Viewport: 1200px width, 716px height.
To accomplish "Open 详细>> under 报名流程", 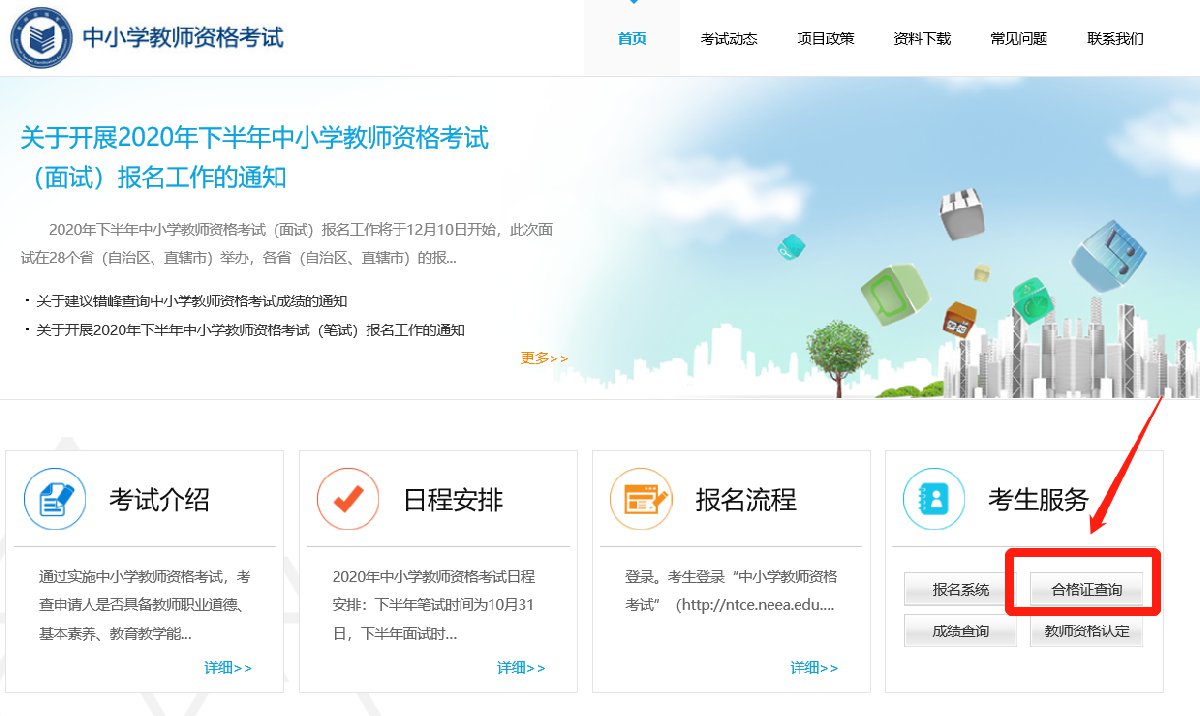I will pyautogui.click(x=815, y=668).
